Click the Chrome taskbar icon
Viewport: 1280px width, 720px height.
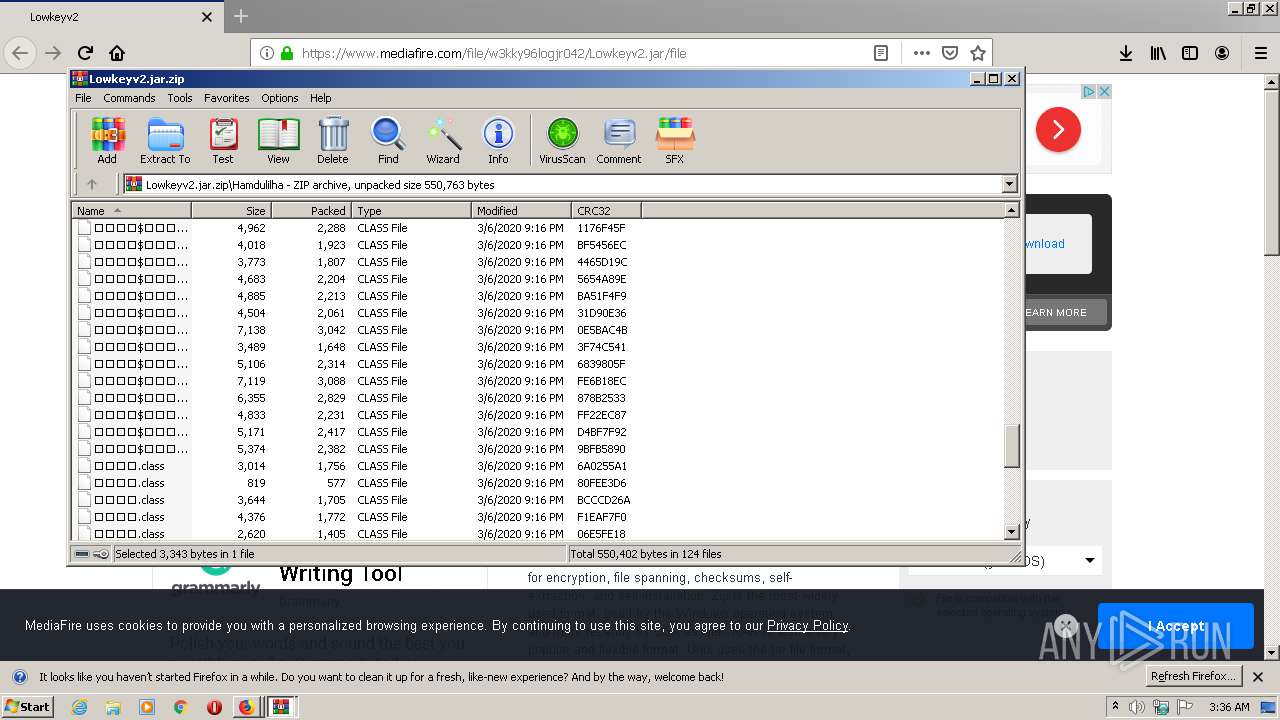tap(180, 707)
